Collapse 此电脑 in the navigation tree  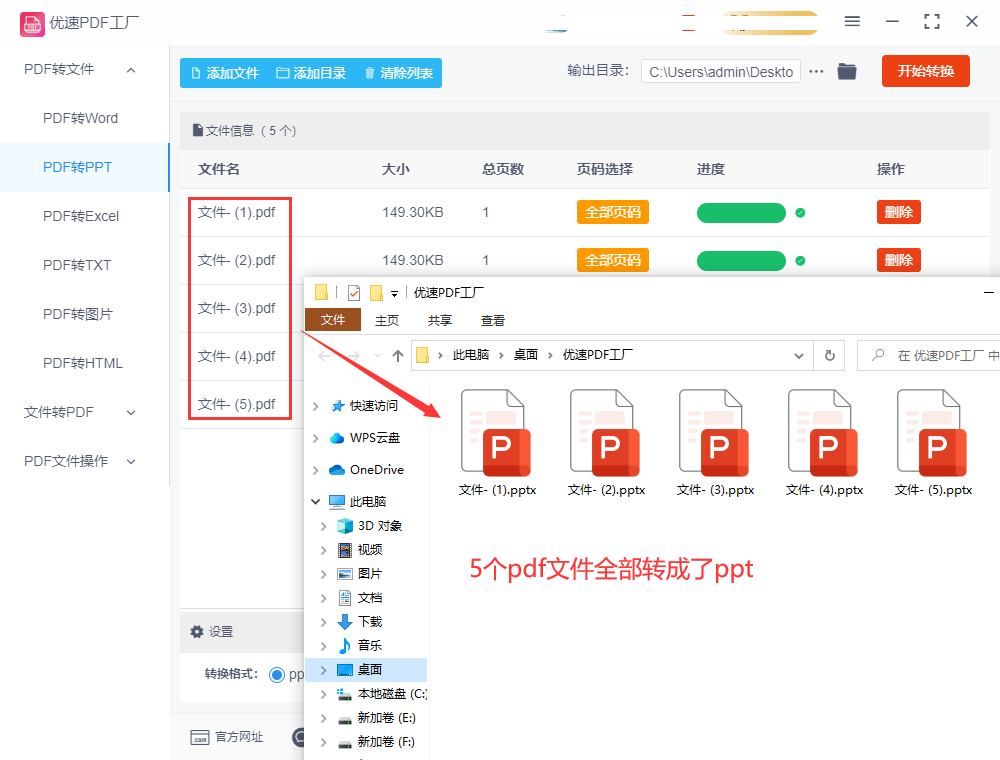pos(316,502)
